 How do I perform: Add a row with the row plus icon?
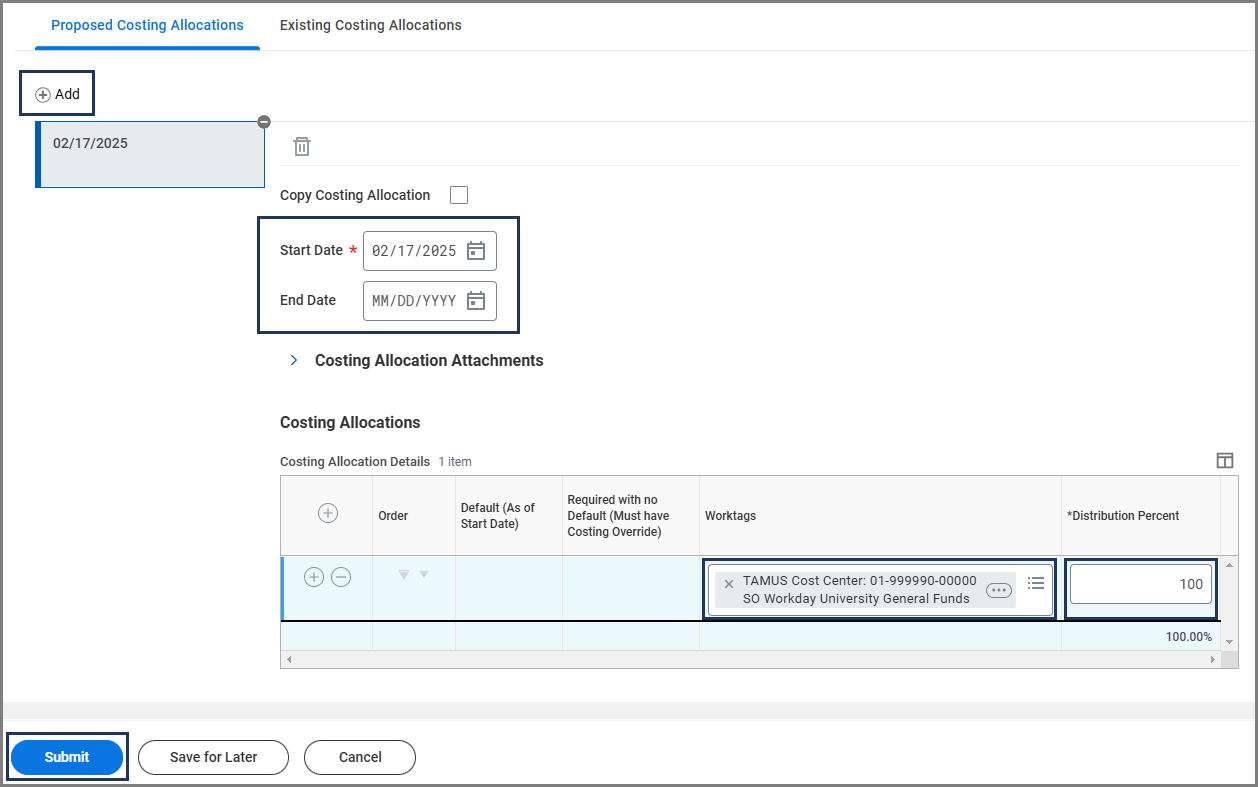[314, 577]
